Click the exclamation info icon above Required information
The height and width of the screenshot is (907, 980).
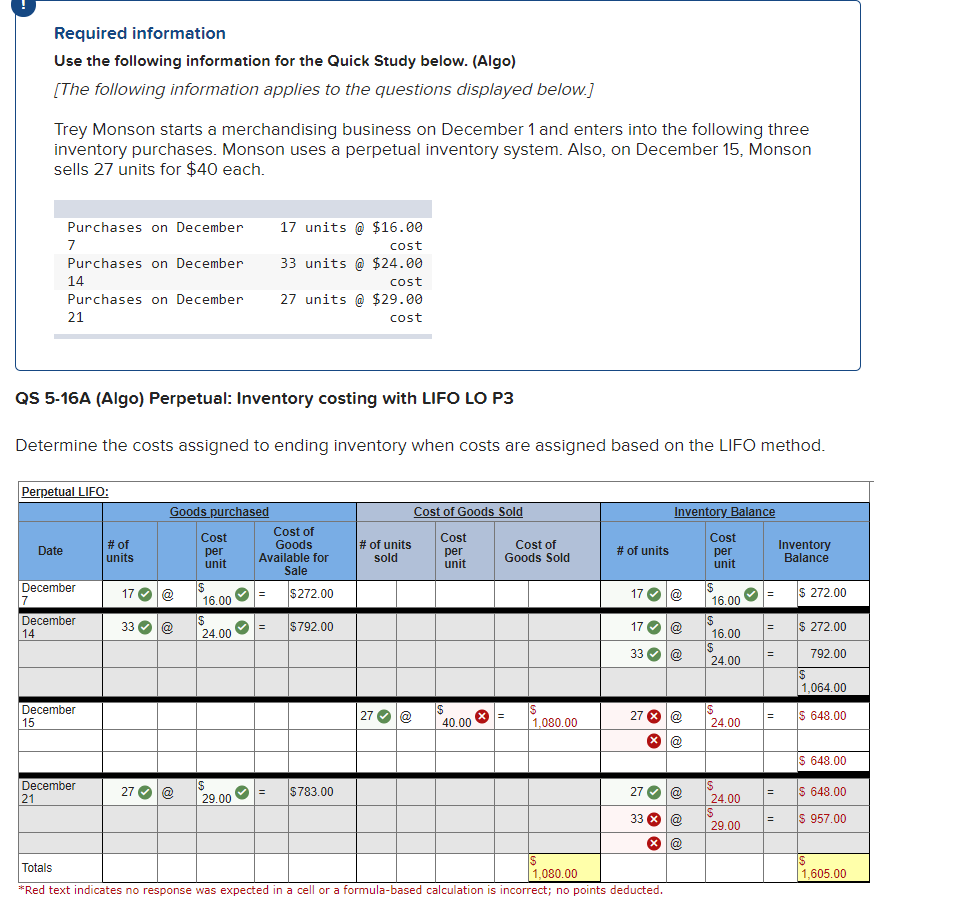tap(24, 6)
